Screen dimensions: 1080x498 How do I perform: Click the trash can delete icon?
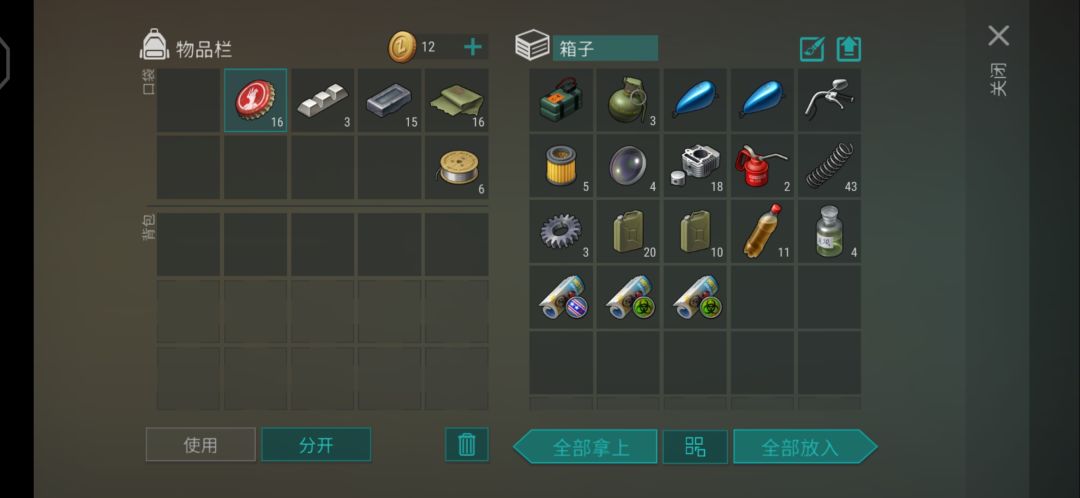point(467,444)
